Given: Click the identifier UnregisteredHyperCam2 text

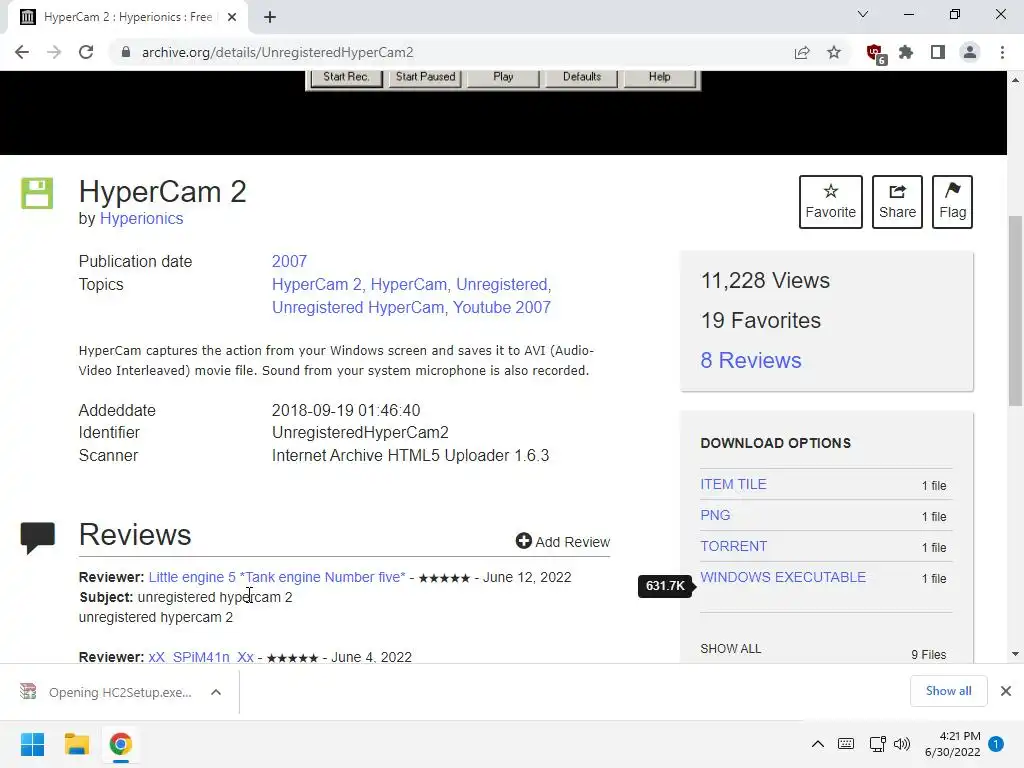Looking at the screenshot, I should tap(360, 433).
